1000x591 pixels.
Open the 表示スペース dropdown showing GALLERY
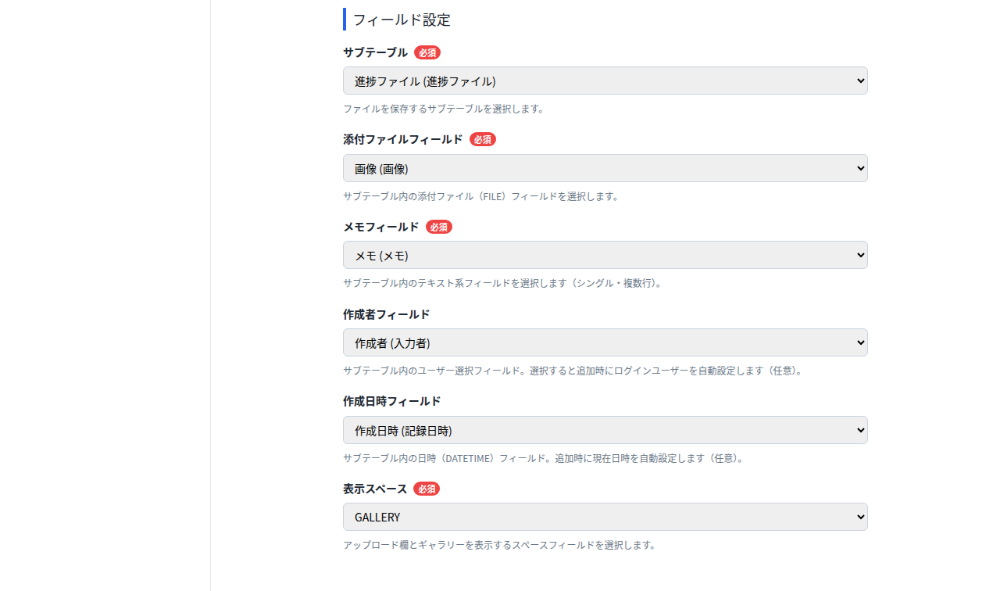[x=605, y=517]
